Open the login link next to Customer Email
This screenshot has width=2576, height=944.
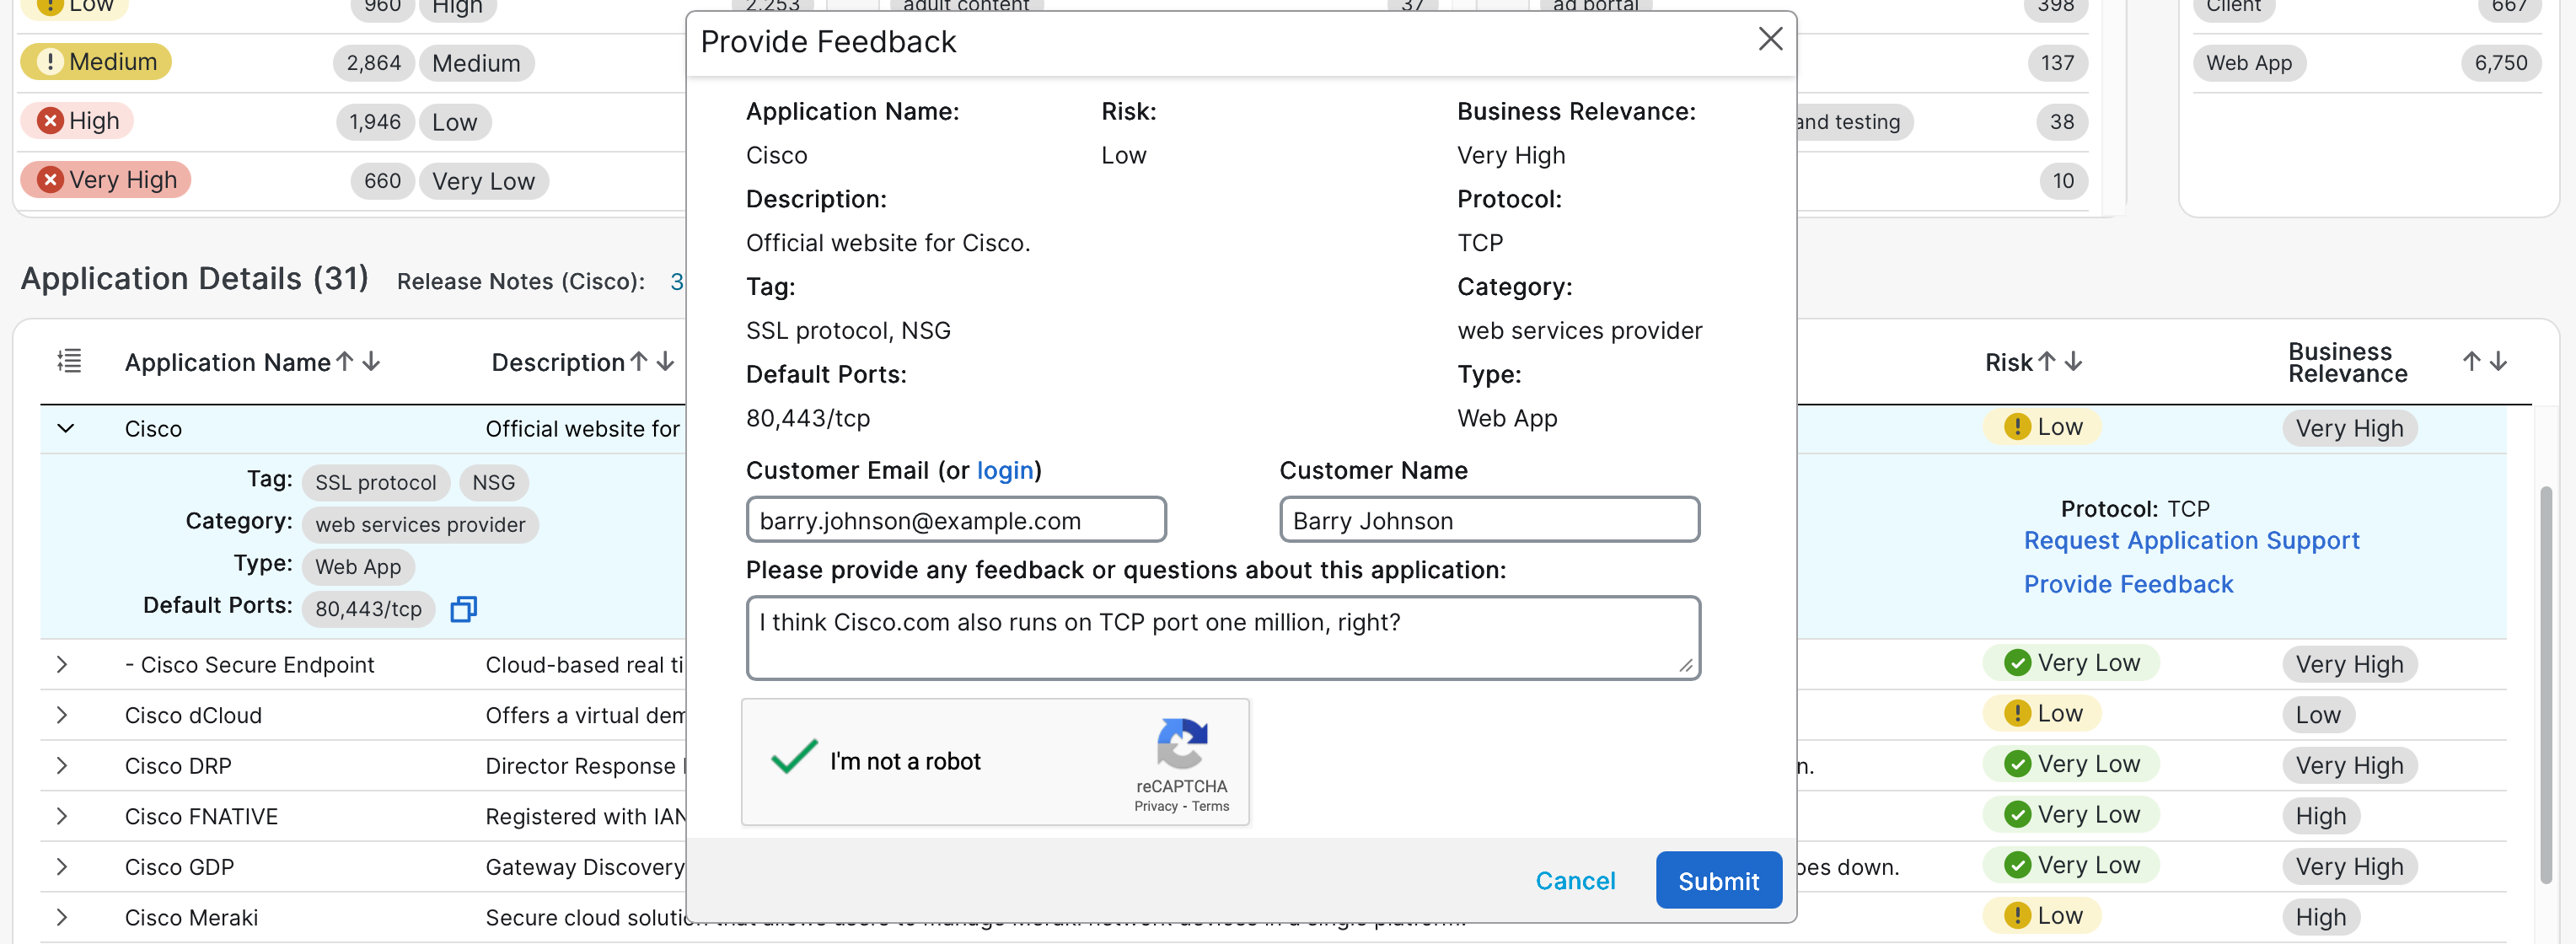click(1004, 470)
